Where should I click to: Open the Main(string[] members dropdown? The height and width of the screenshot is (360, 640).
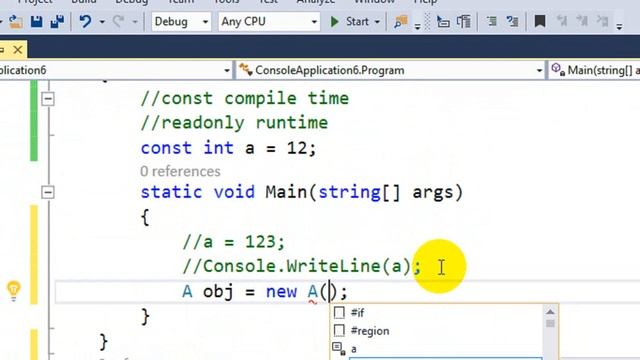pyautogui.click(x=594, y=70)
